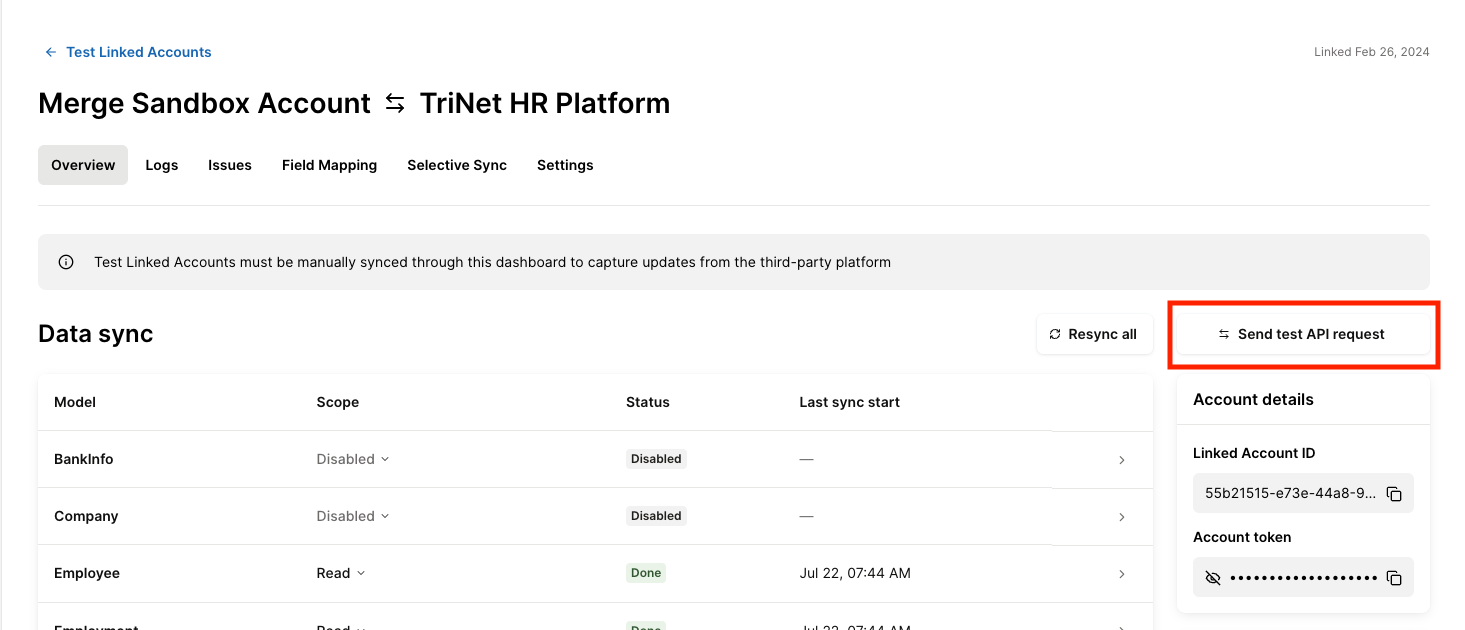Open BankInfo row details chevron
Screen dimensions: 1465x630
click(1121, 460)
